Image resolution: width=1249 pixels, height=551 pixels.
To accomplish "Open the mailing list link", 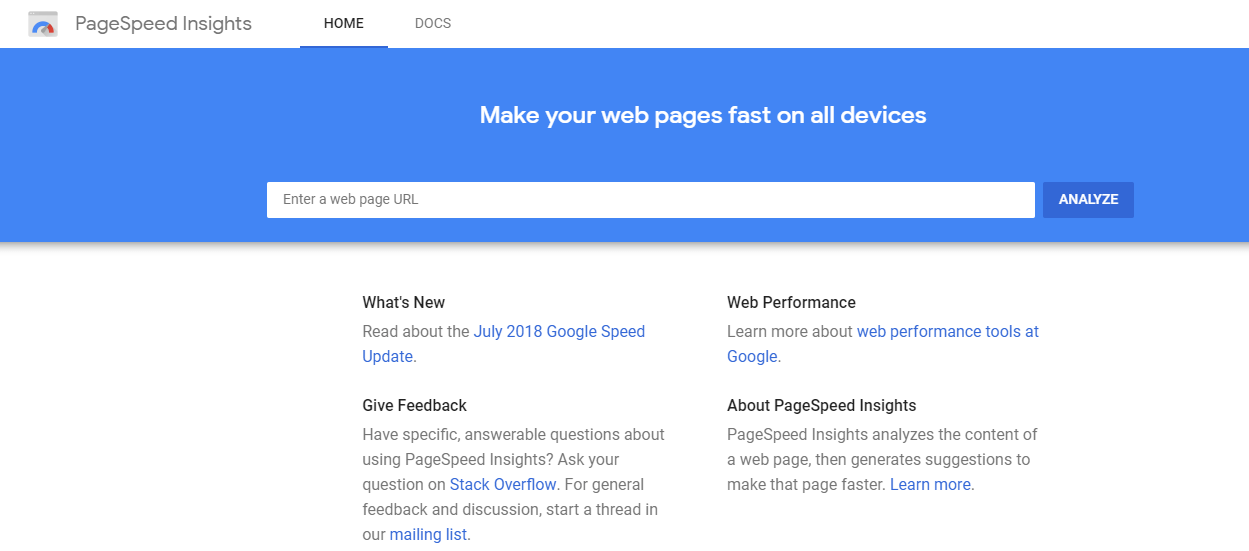I will pos(428,534).
